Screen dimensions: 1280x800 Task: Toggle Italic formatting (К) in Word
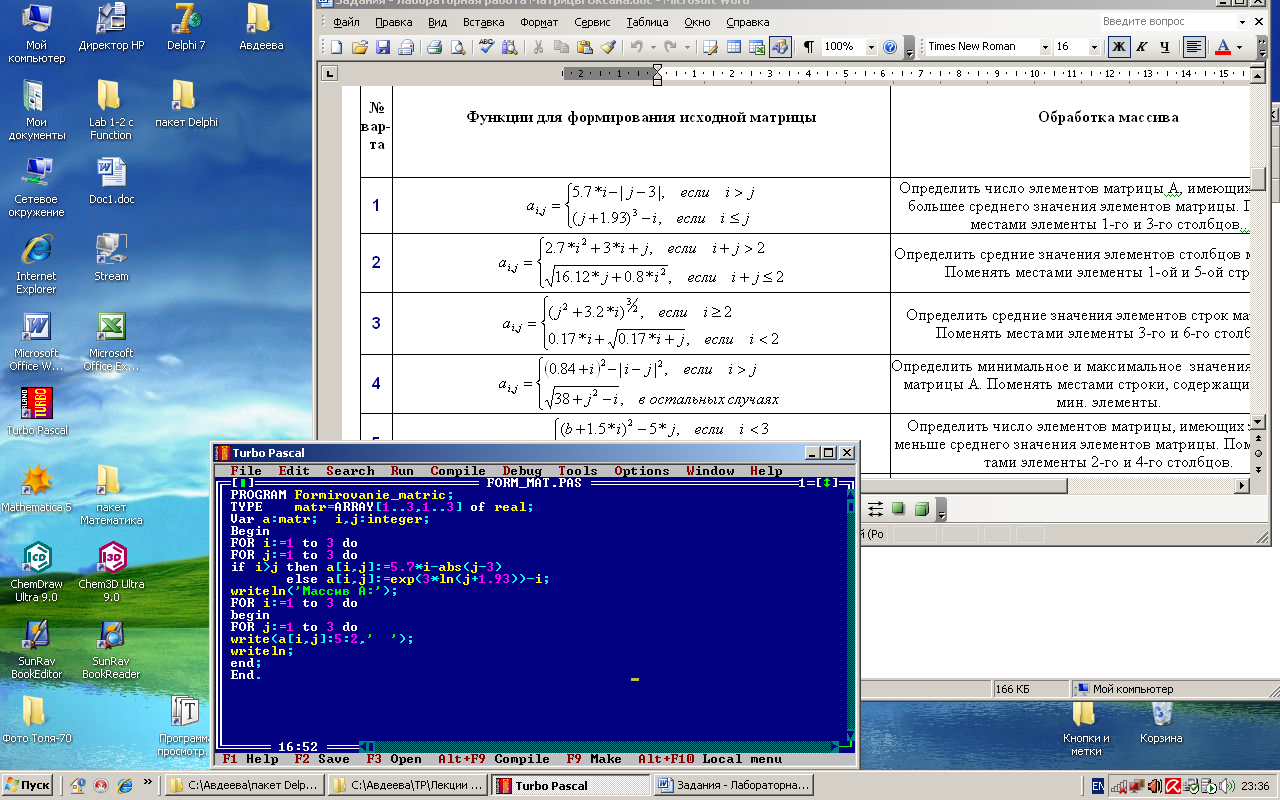point(1142,47)
